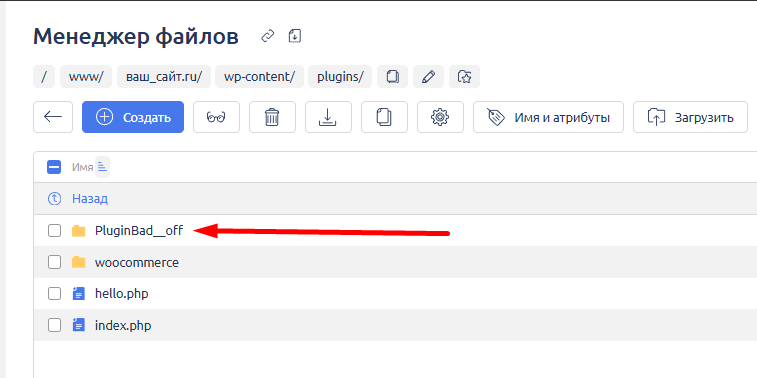Click the Имя column header

click(x=83, y=168)
